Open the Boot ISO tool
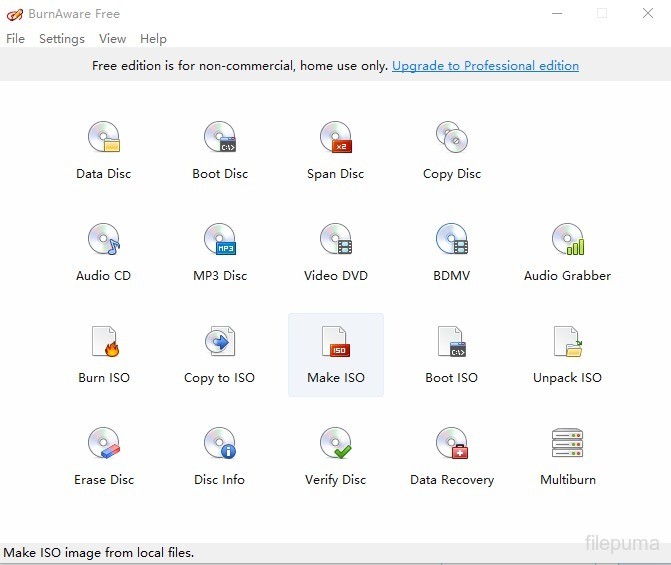This screenshot has height=565, width=671. (452, 355)
